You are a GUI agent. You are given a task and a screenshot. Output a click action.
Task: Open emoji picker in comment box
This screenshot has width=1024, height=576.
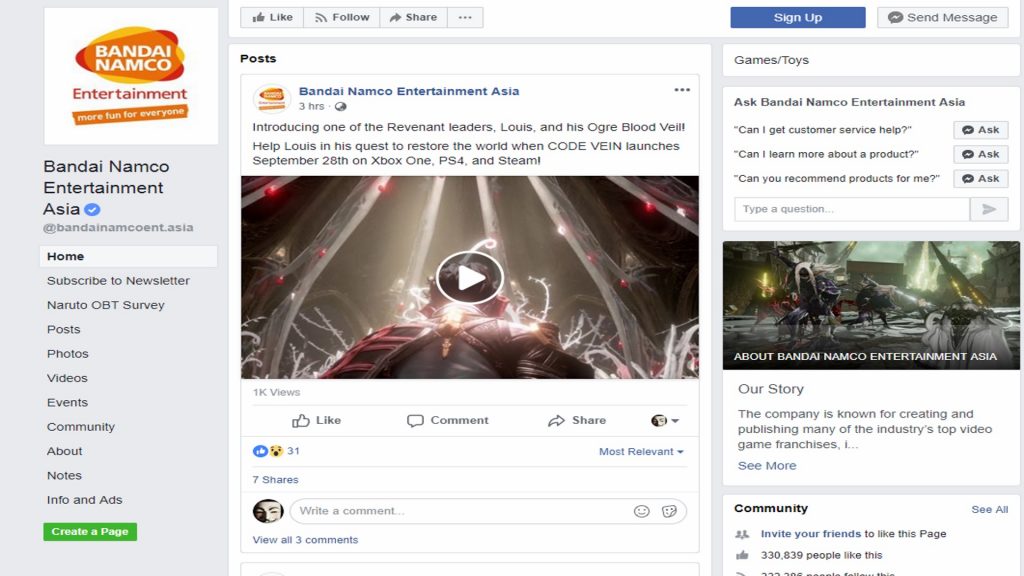pyautogui.click(x=641, y=511)
